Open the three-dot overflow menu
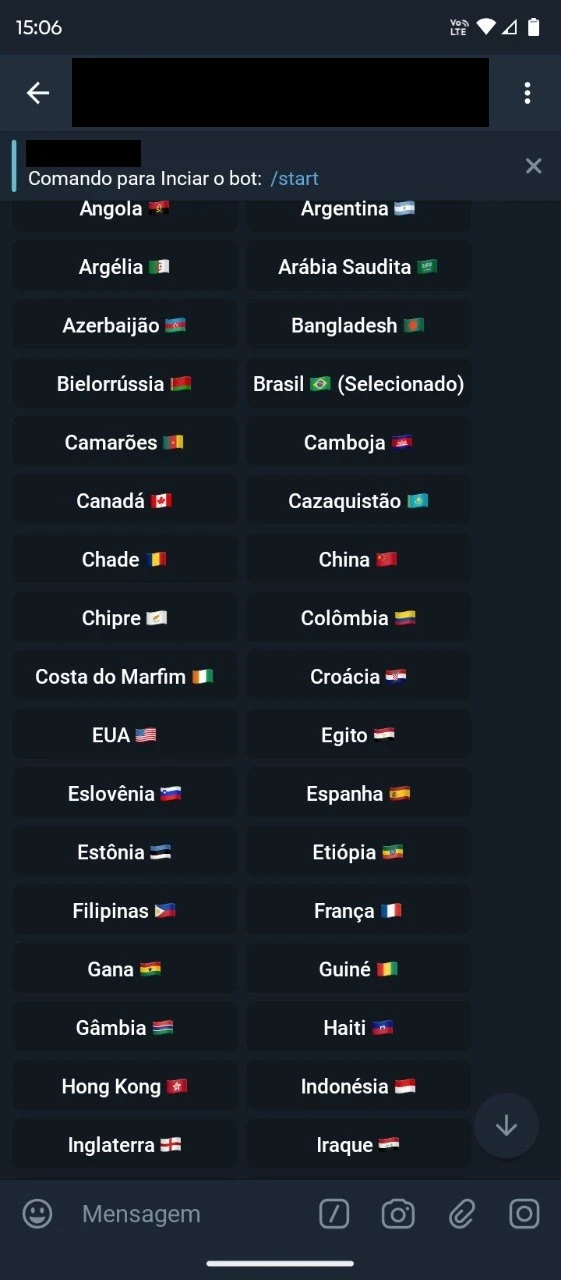The image size is (561, 1280). [527, 93]
